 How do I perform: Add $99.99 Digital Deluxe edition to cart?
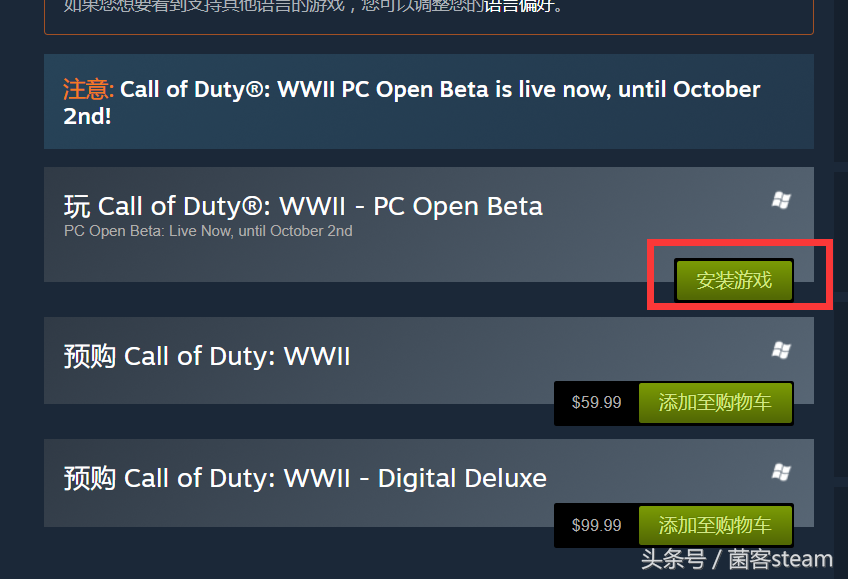coord(715,525)
